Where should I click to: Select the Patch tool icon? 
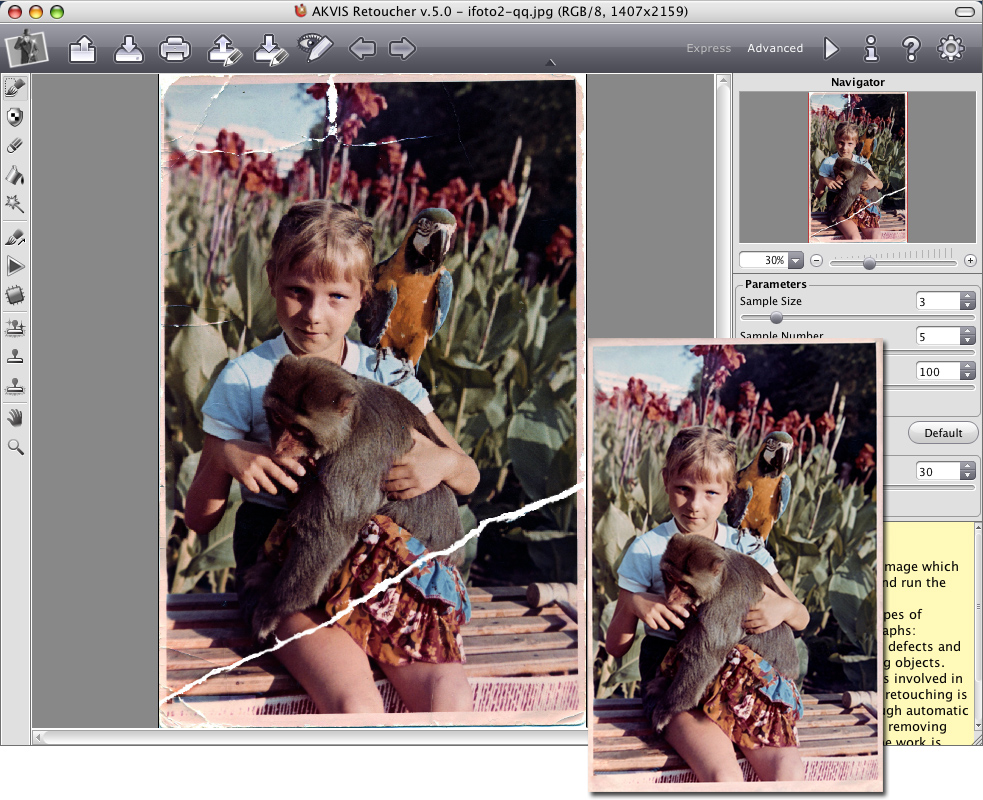[15, 295]
